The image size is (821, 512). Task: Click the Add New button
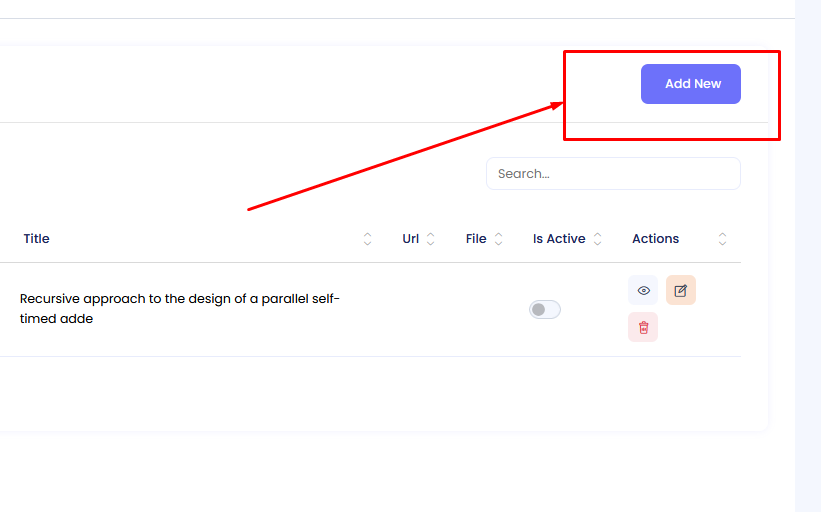[x=690, y=84]
